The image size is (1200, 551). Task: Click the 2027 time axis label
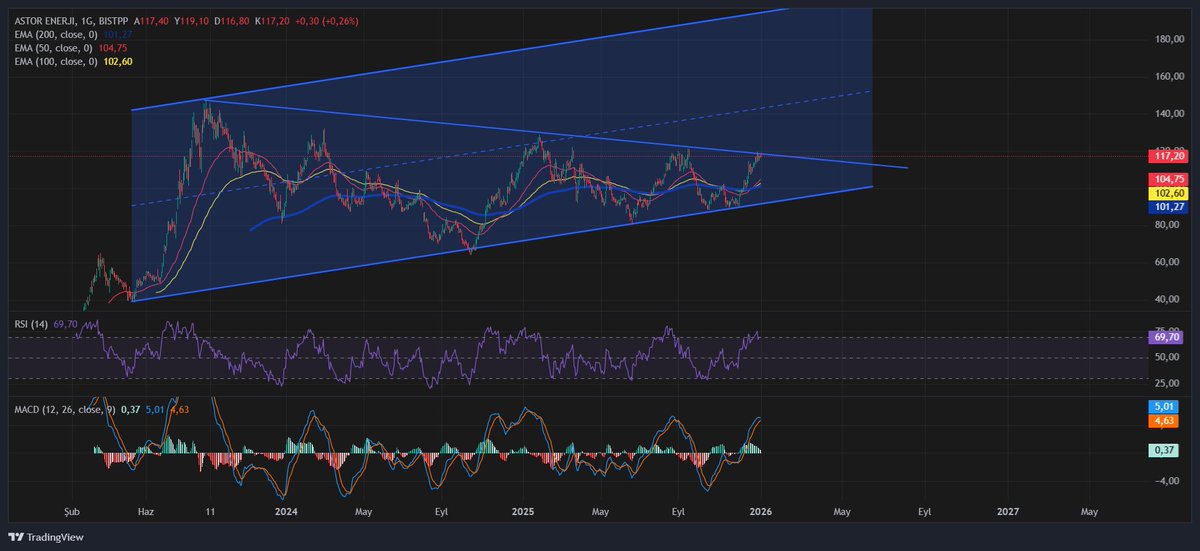[x=1008, y=511]
